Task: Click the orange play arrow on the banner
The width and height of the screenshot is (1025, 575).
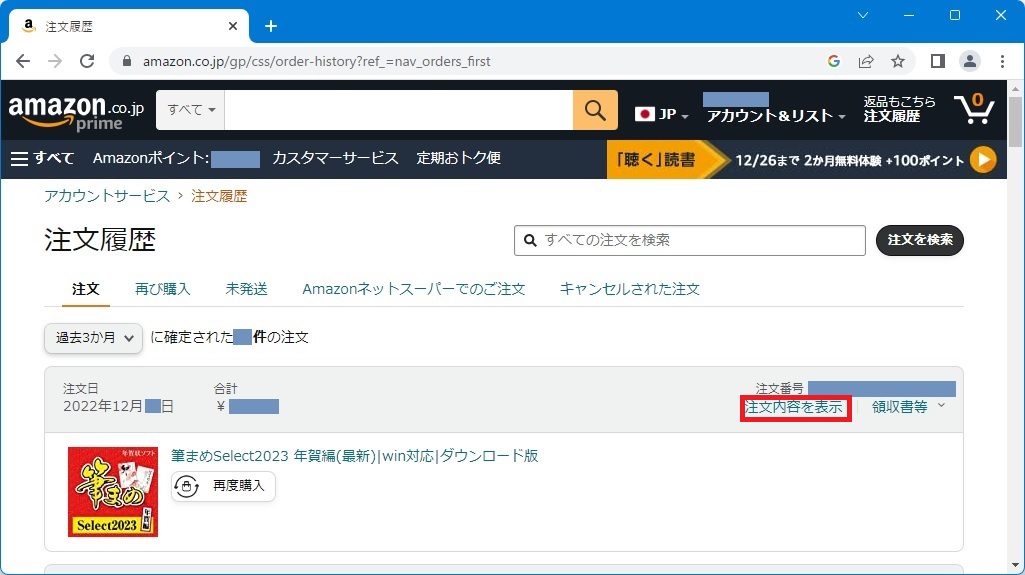Action: [x=983, y=159]
